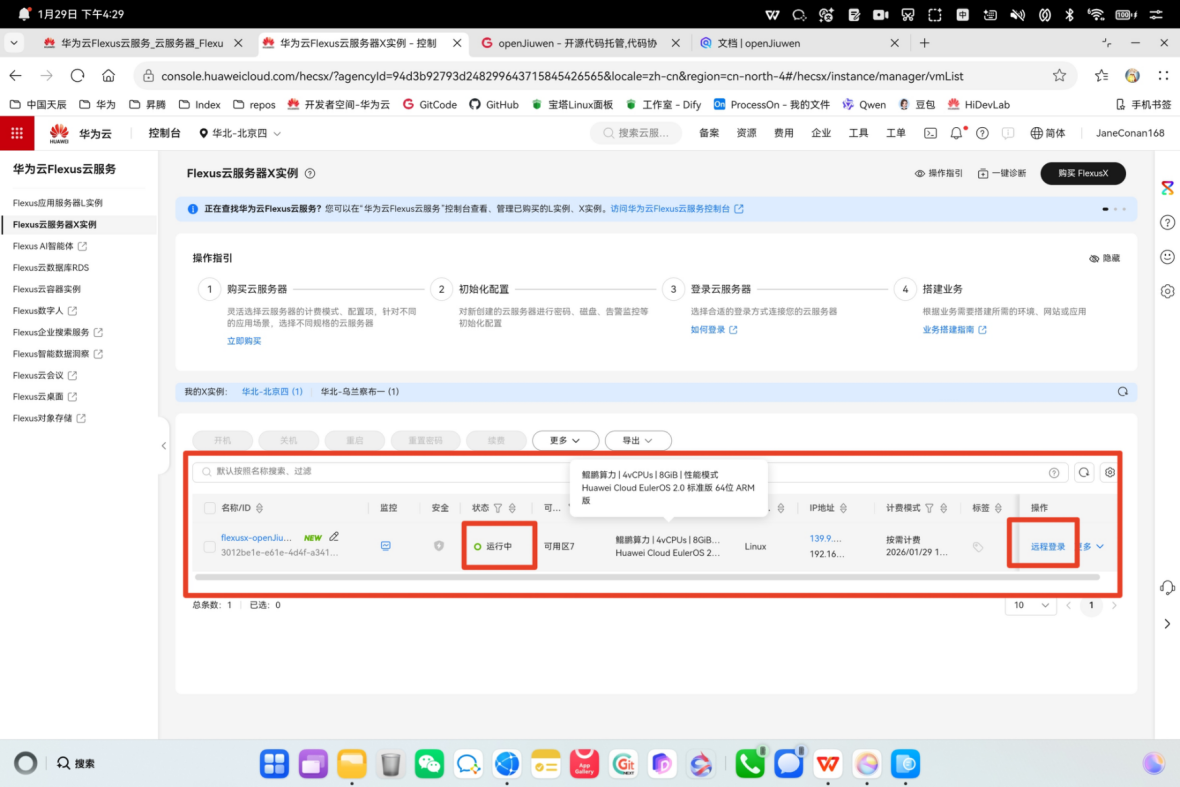Open the right sidebar settings hexagon icon

coord(1167,290)
